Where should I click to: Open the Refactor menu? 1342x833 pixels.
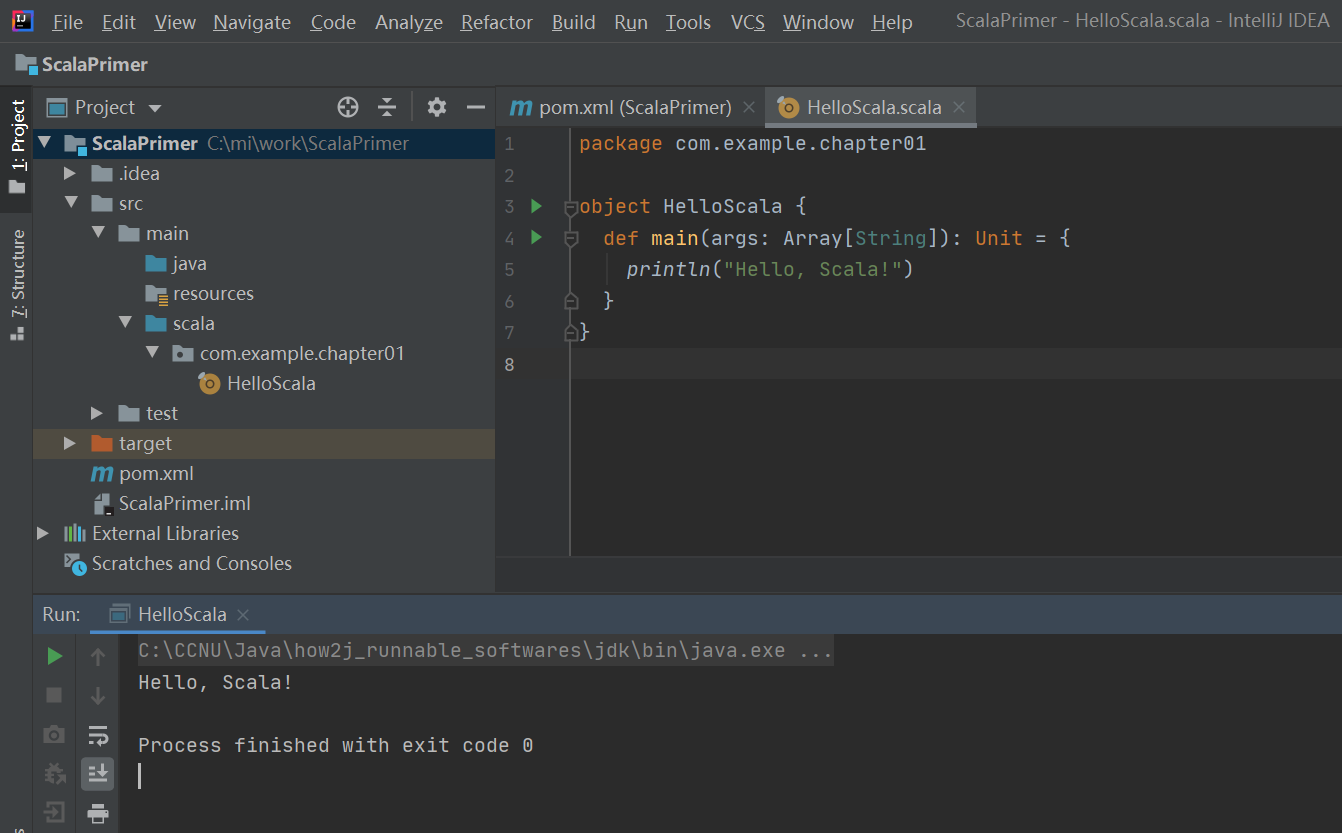pos(496,22)
